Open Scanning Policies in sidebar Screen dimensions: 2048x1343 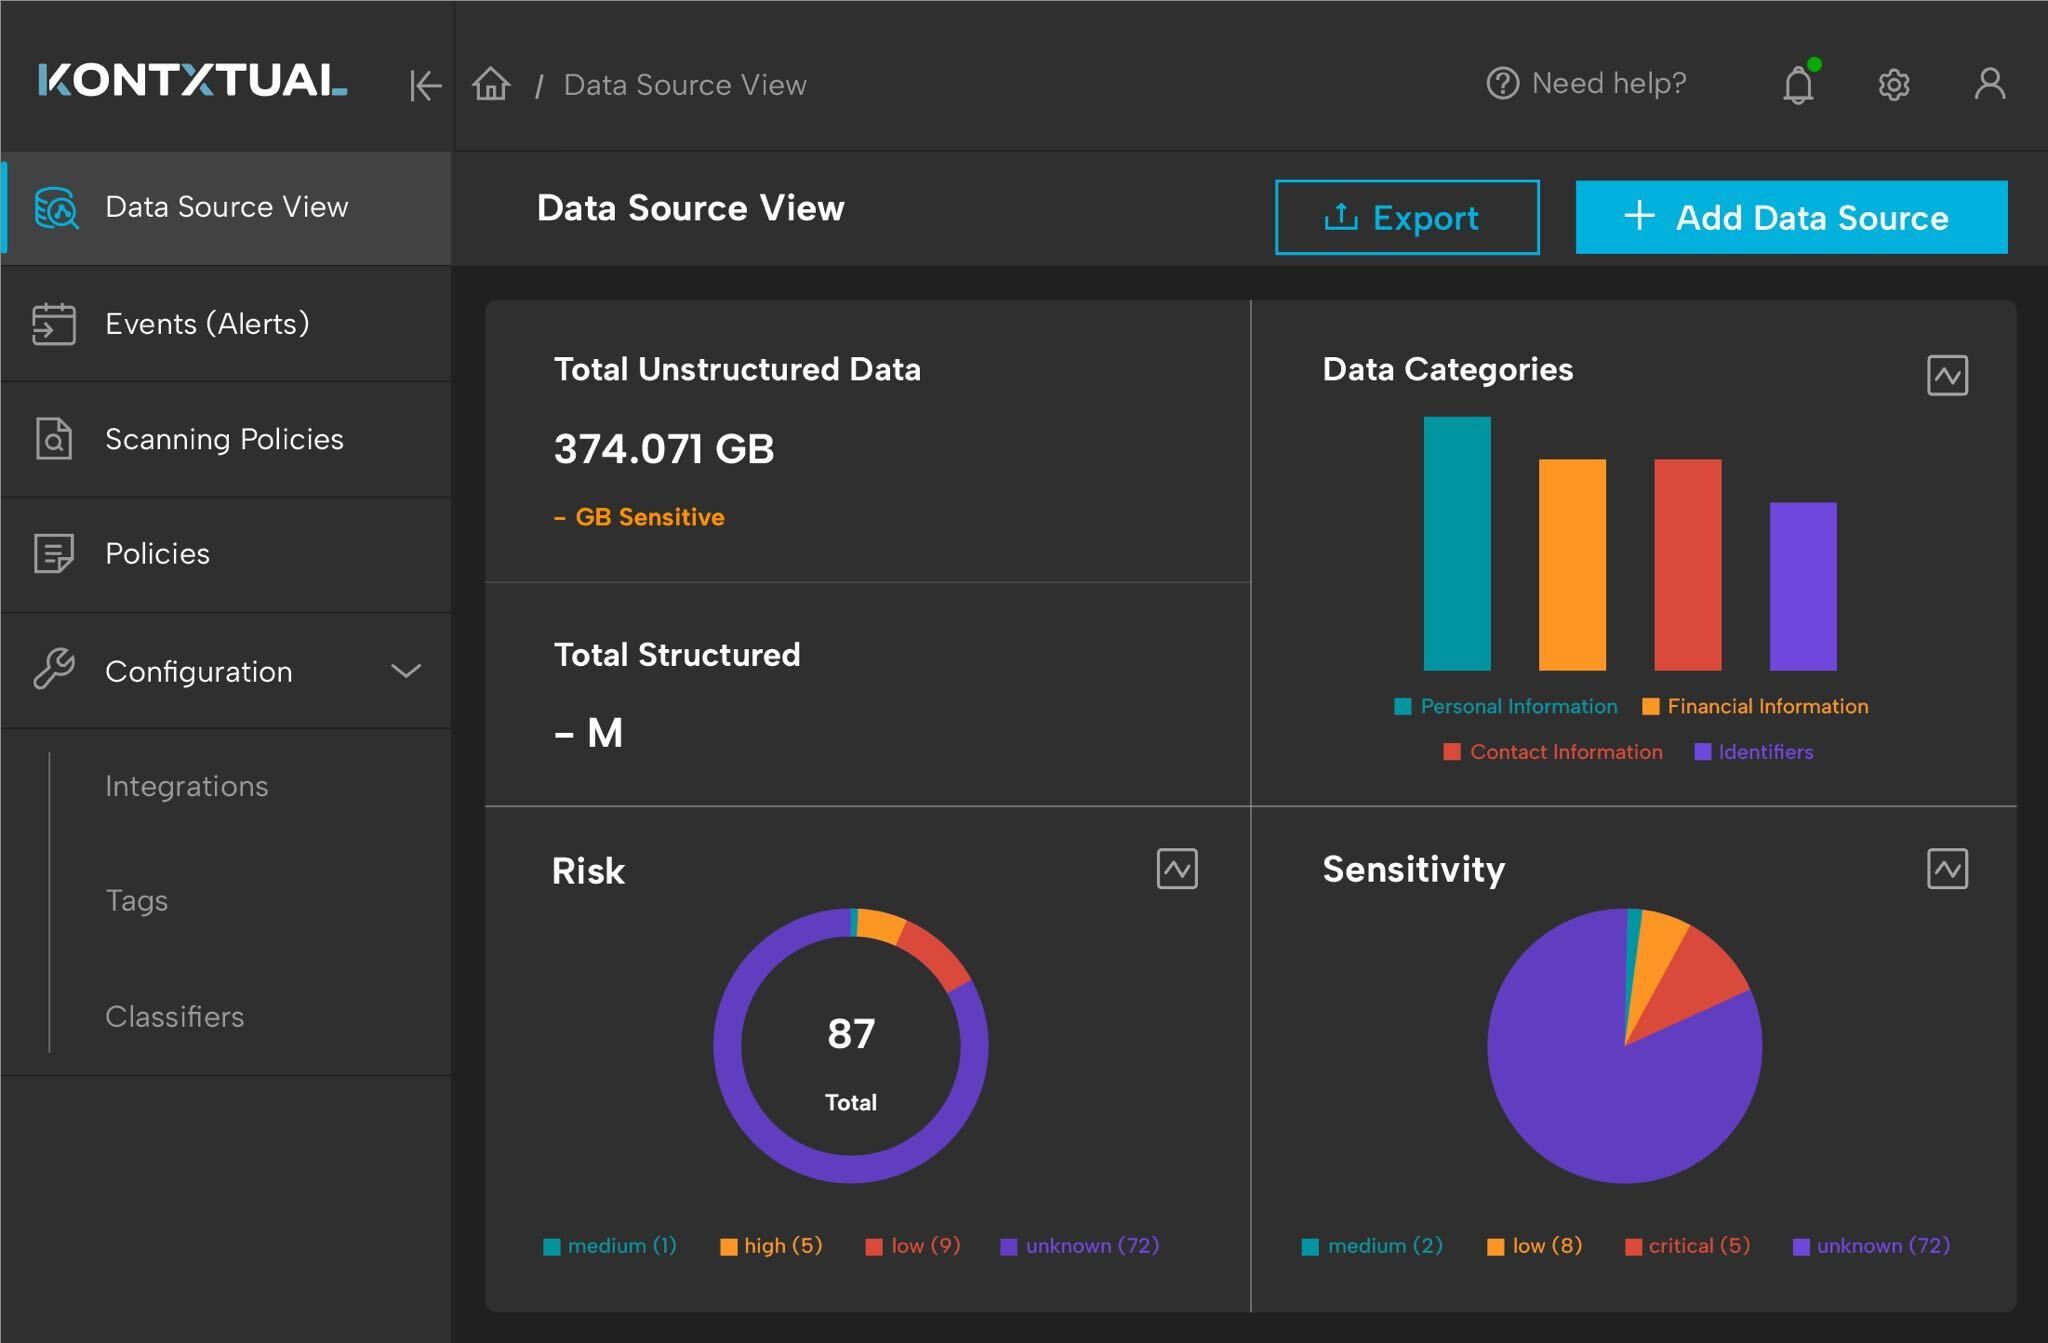click(224, 439)
